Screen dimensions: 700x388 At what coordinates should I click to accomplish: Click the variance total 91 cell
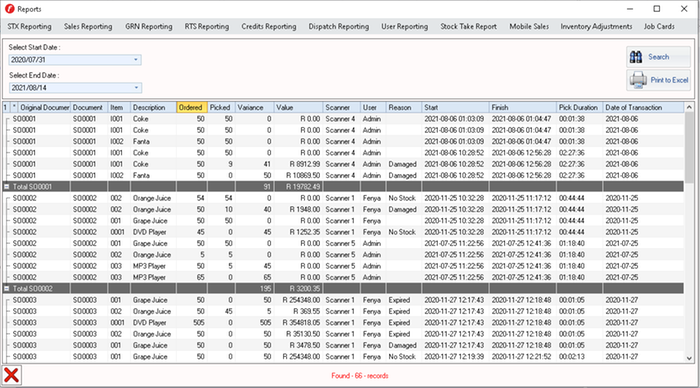254,187
